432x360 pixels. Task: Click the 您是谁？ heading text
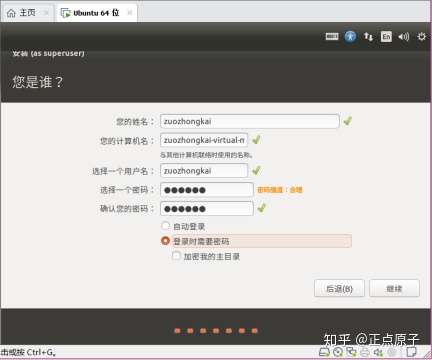click(38, 82)
